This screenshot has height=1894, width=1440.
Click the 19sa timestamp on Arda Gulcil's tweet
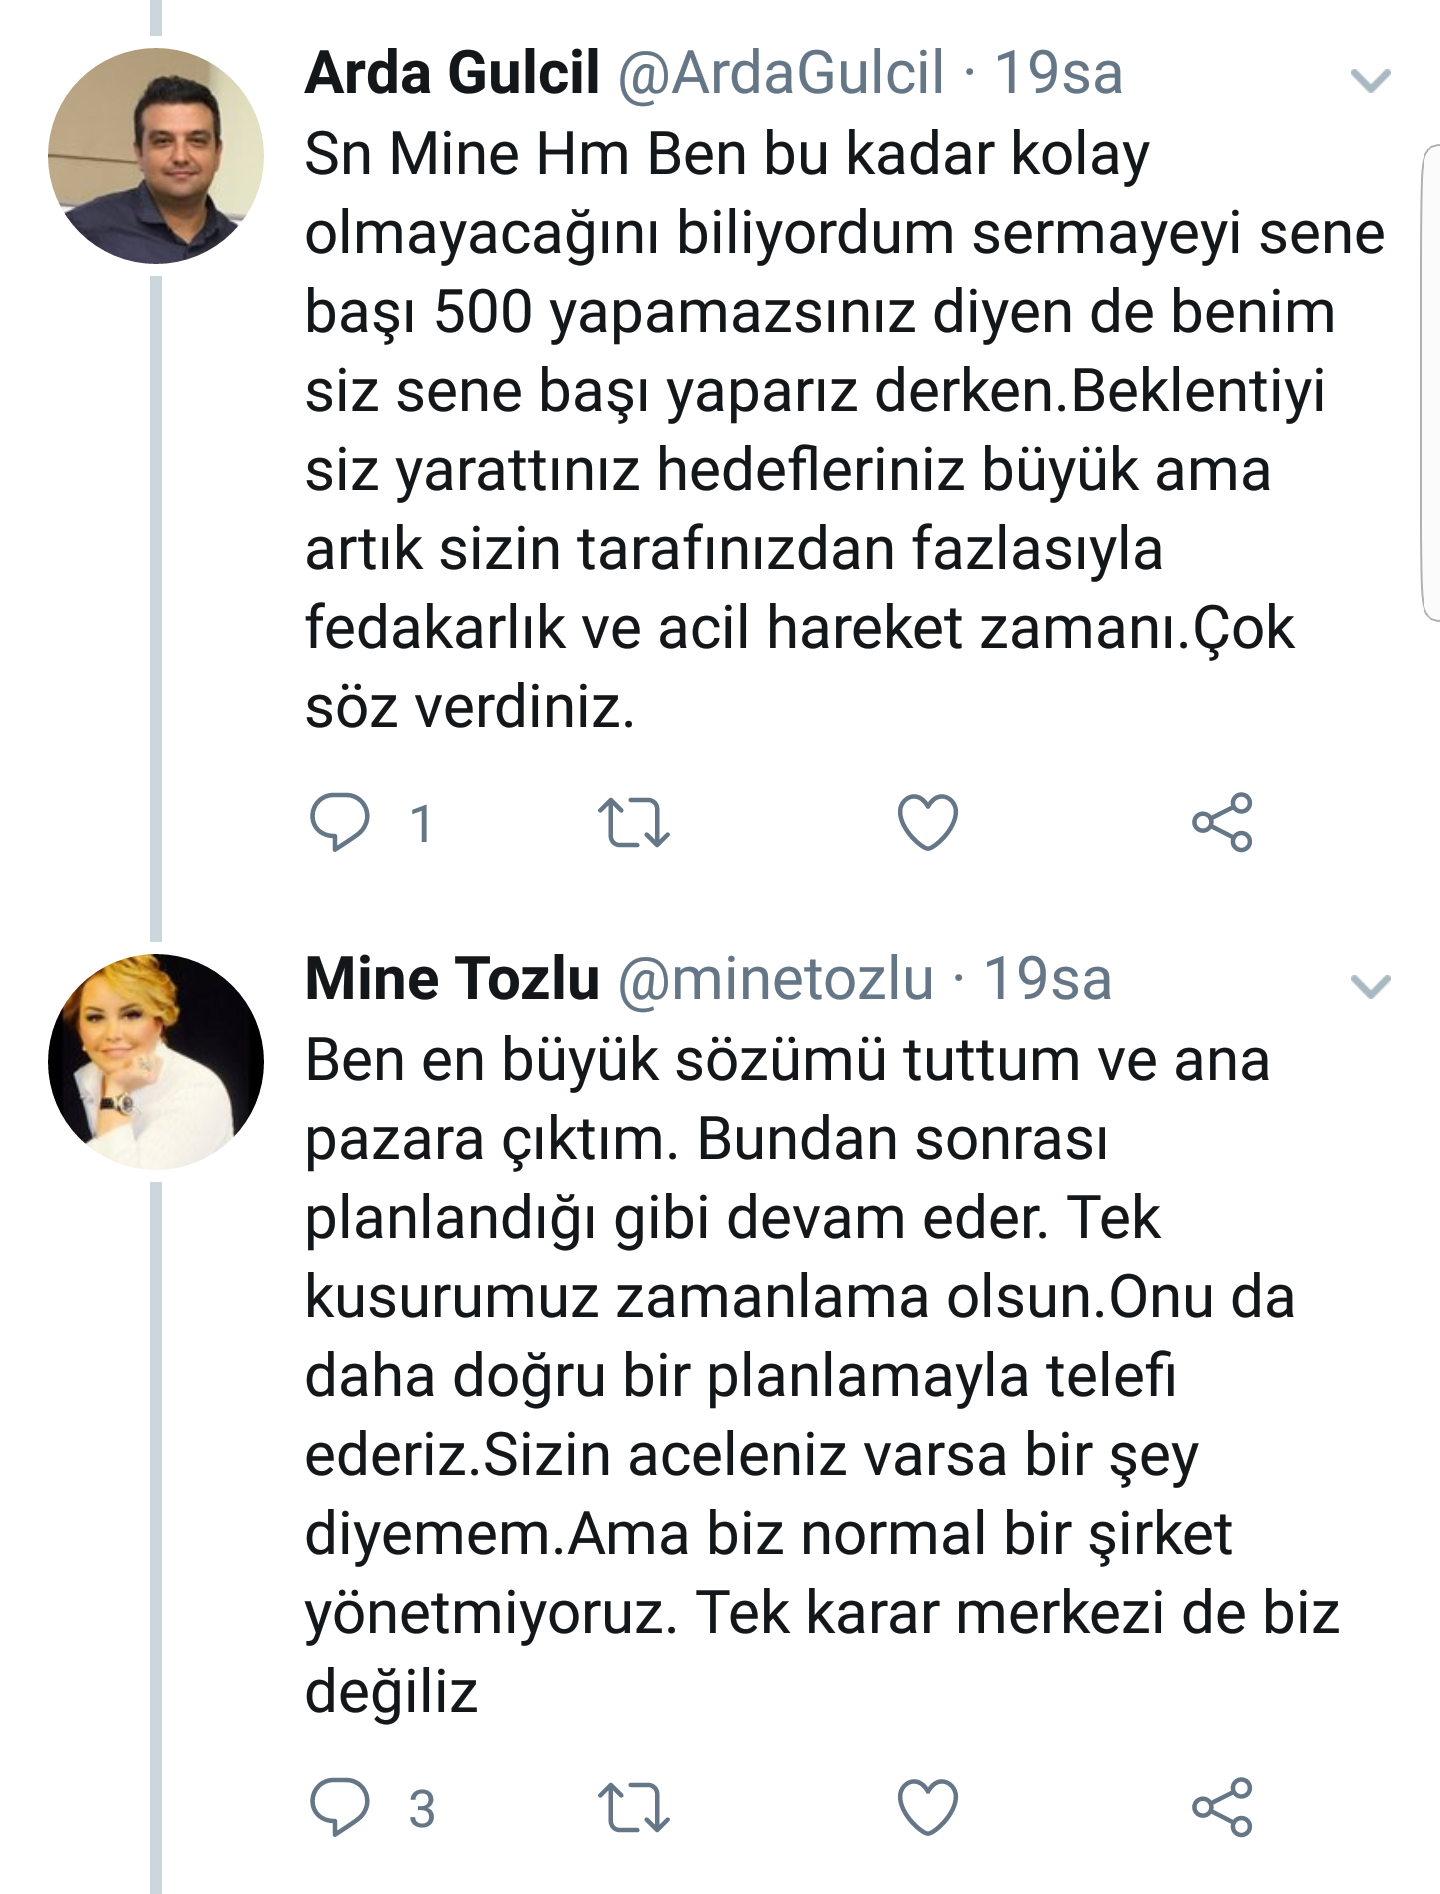click(x=1058, y=73)
